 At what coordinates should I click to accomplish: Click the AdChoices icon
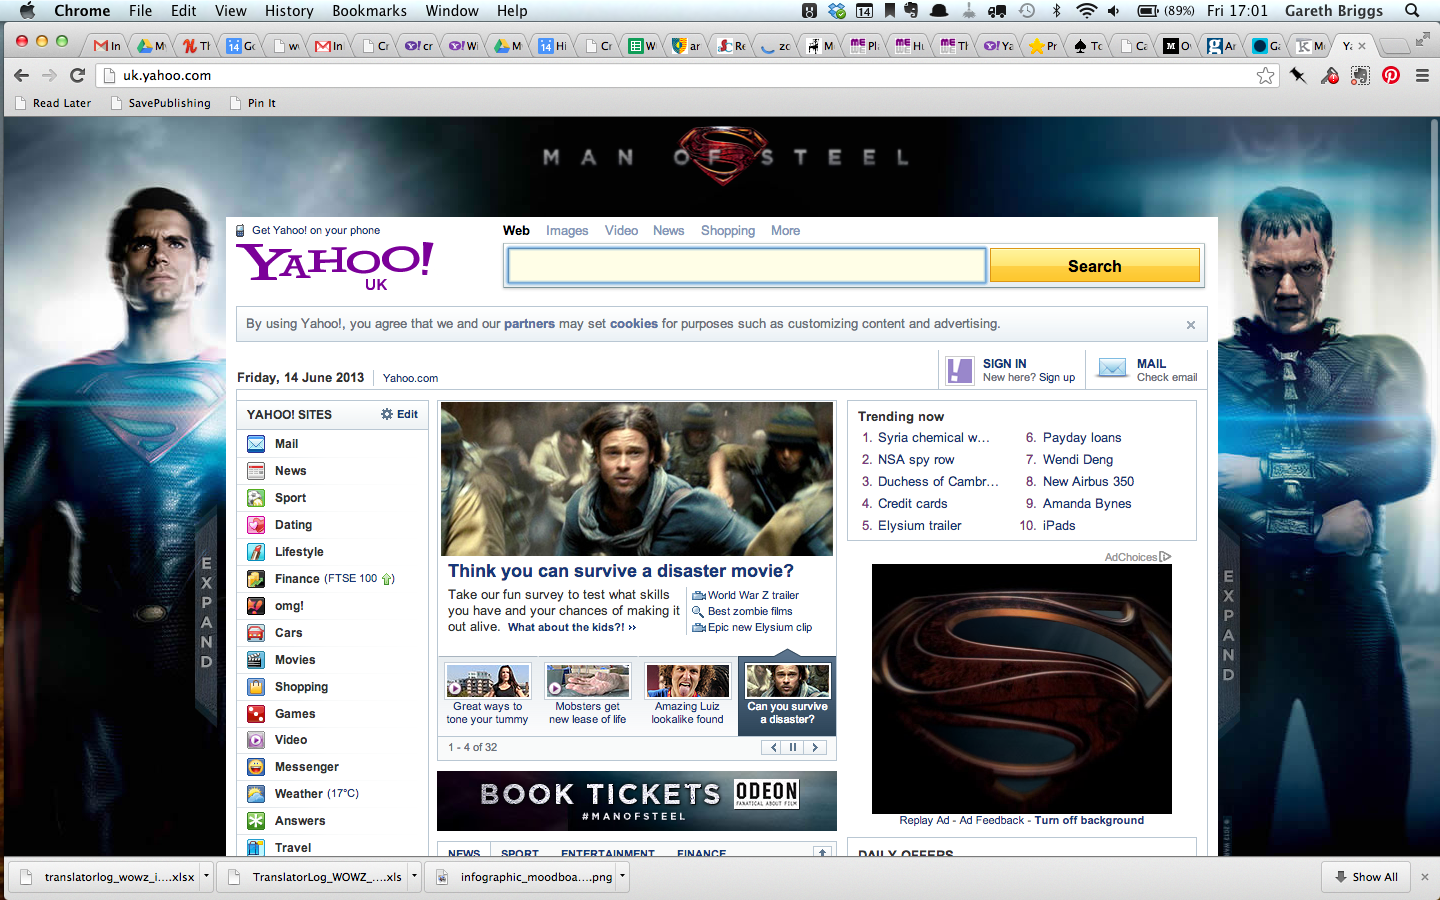[1166, 557]
